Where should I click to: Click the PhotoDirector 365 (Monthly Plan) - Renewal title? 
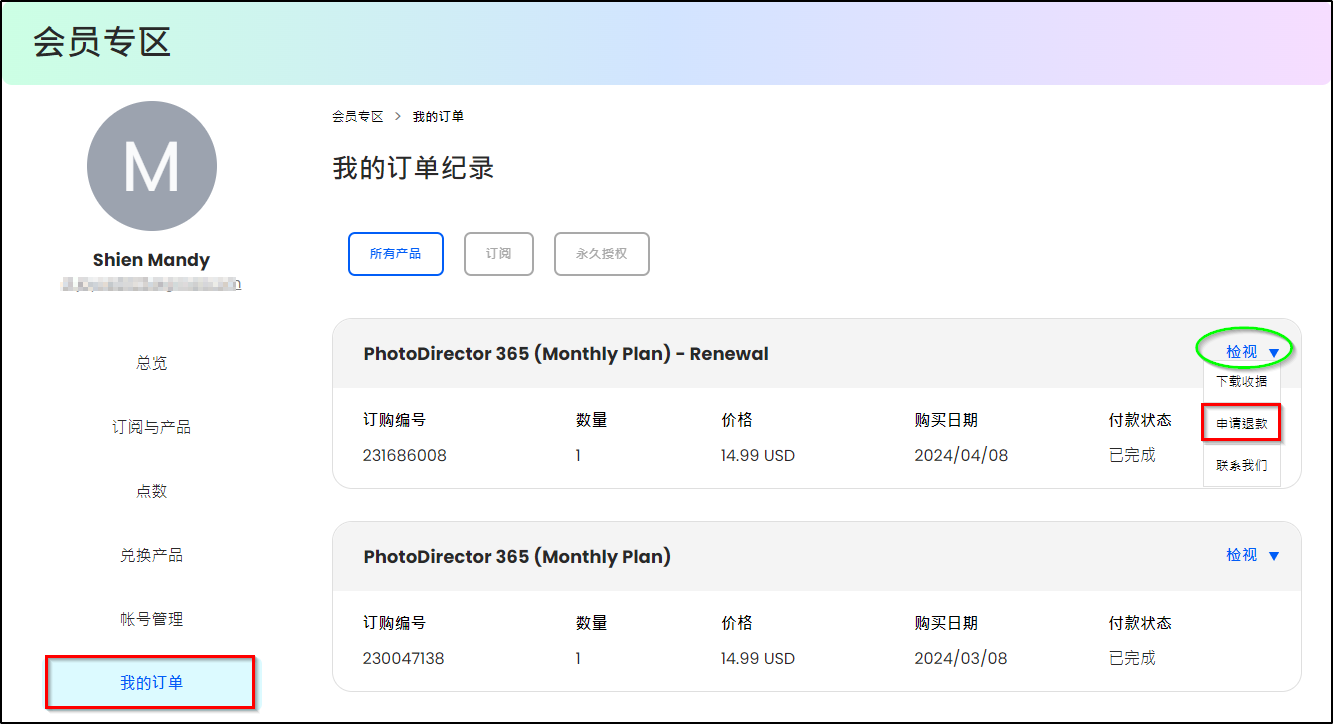click(566, 354)
